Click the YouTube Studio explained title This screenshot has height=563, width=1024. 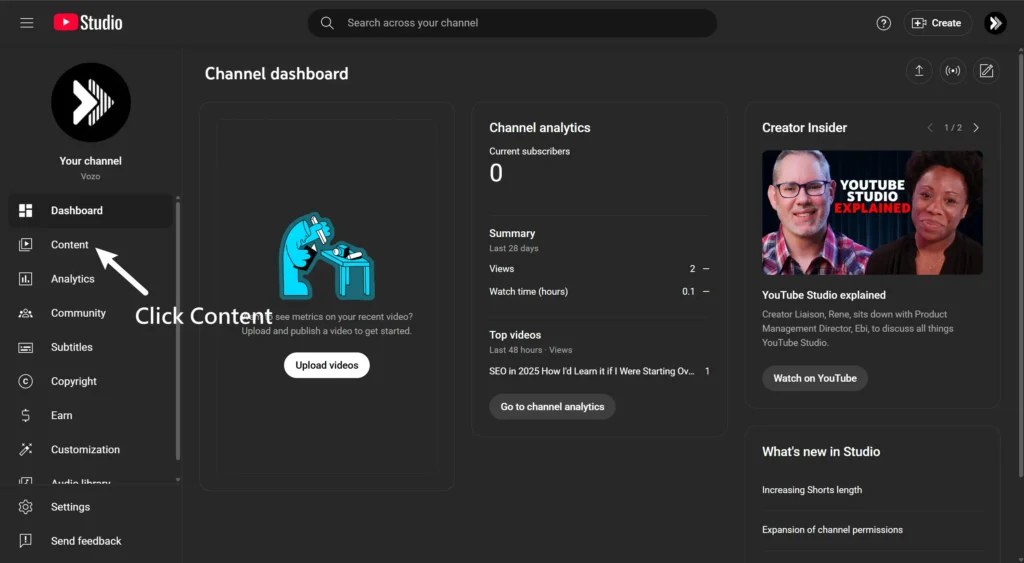click(824, 295)
